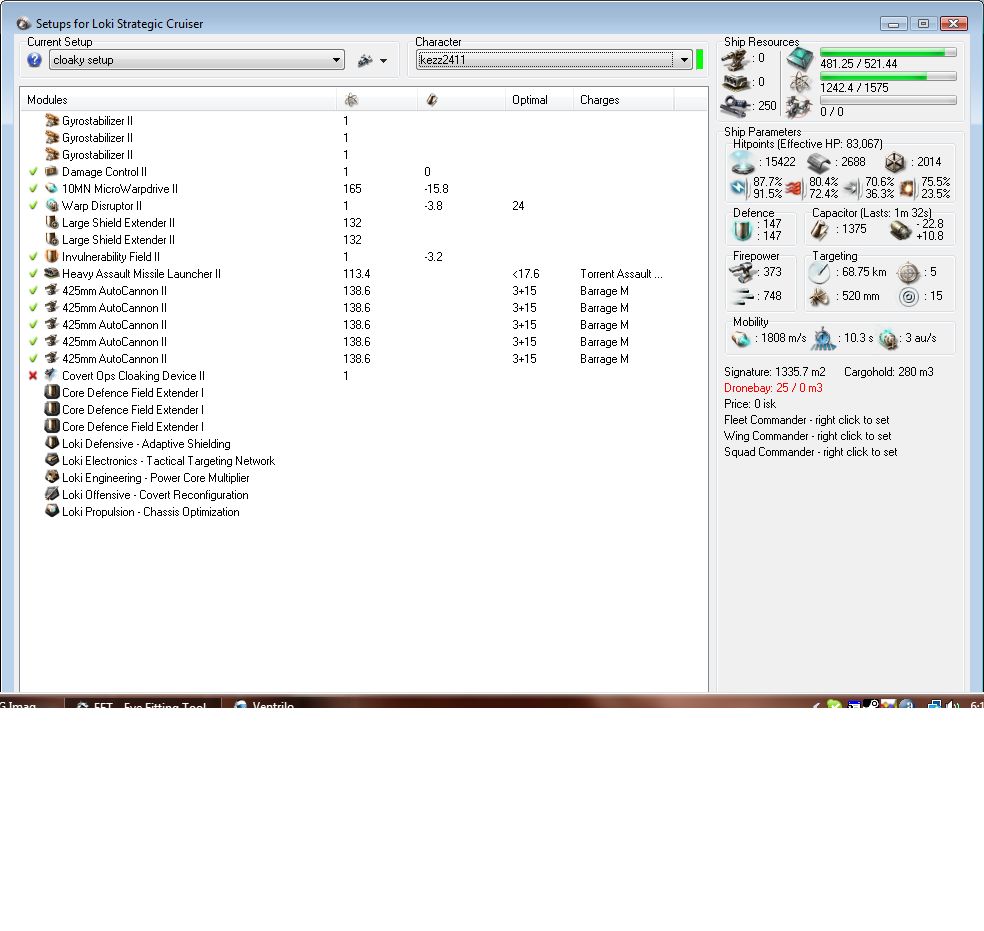Image resolution: width=984 pixels, height=931 pixels.
Task: Click the Loki Propulsion subsystem icon
Action: click(x=52, y=511)
